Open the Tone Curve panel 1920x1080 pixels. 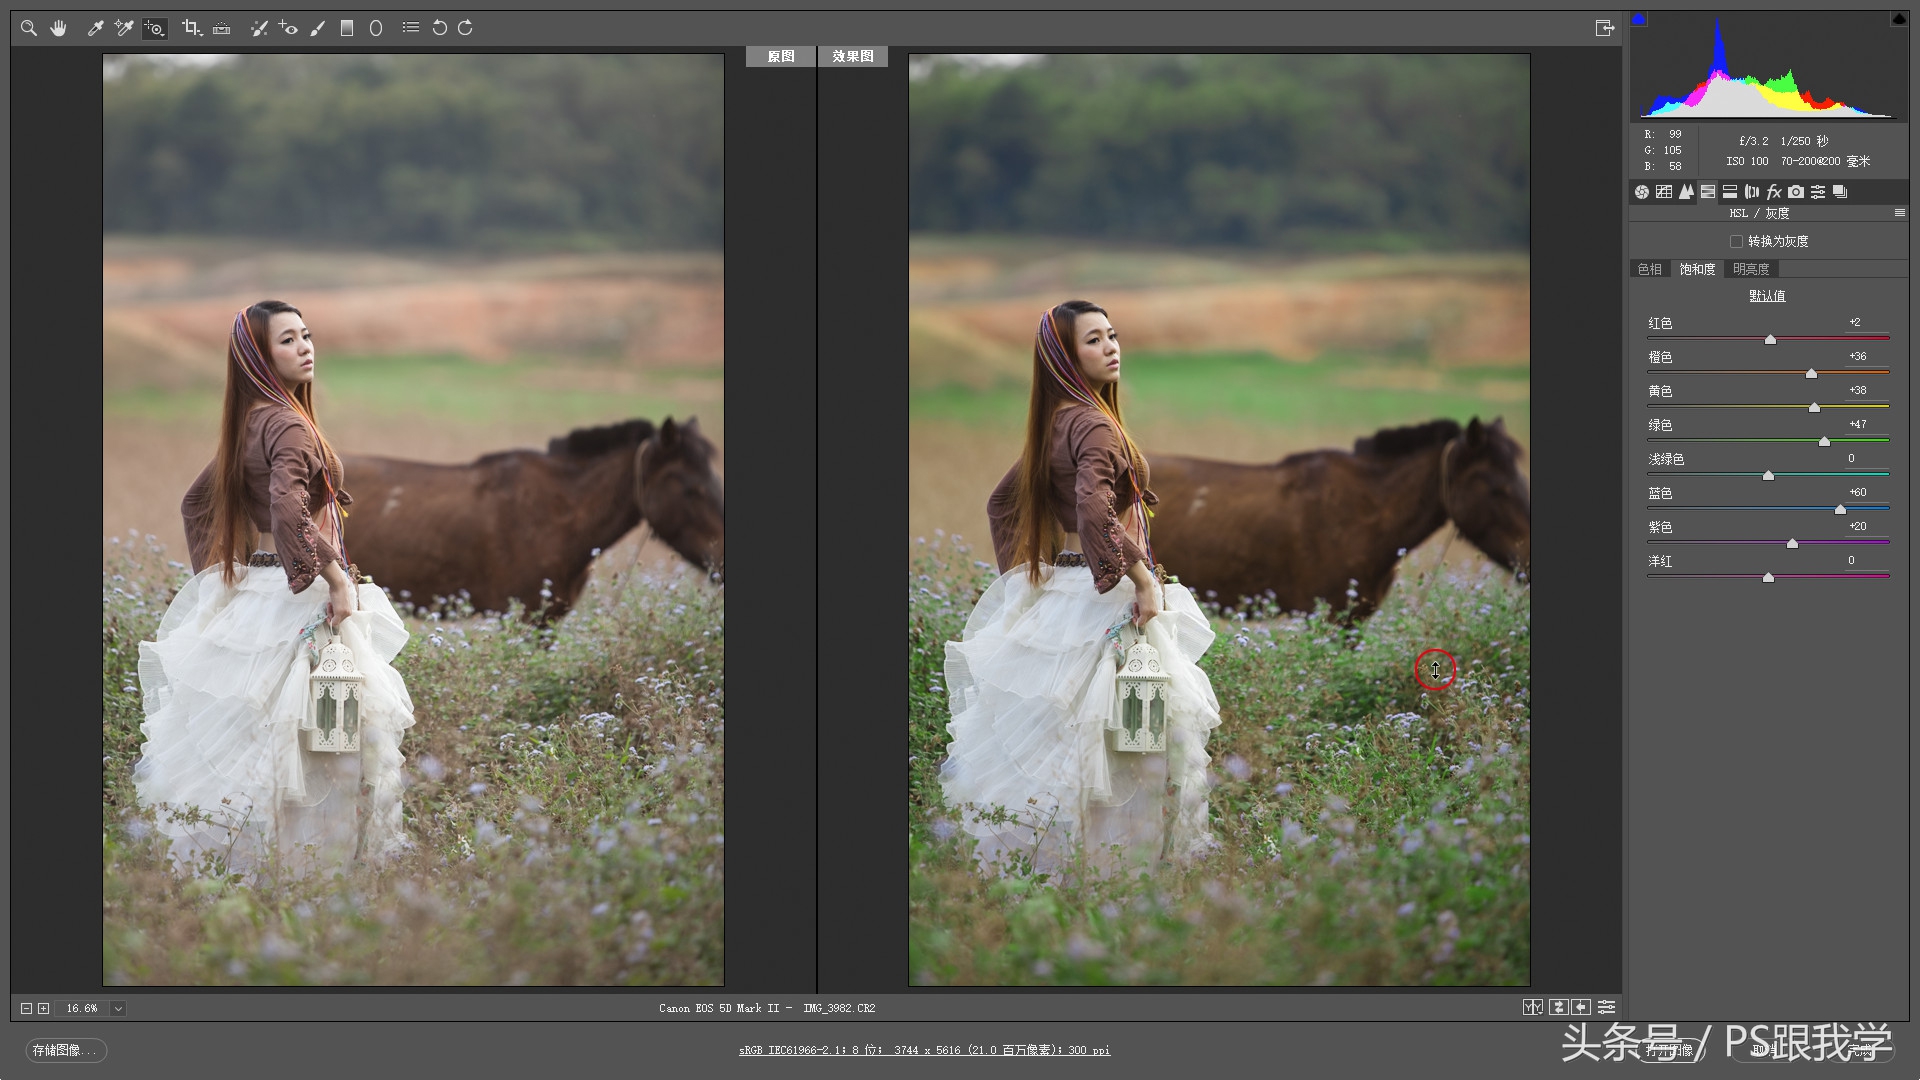[x=1663, y=191]
